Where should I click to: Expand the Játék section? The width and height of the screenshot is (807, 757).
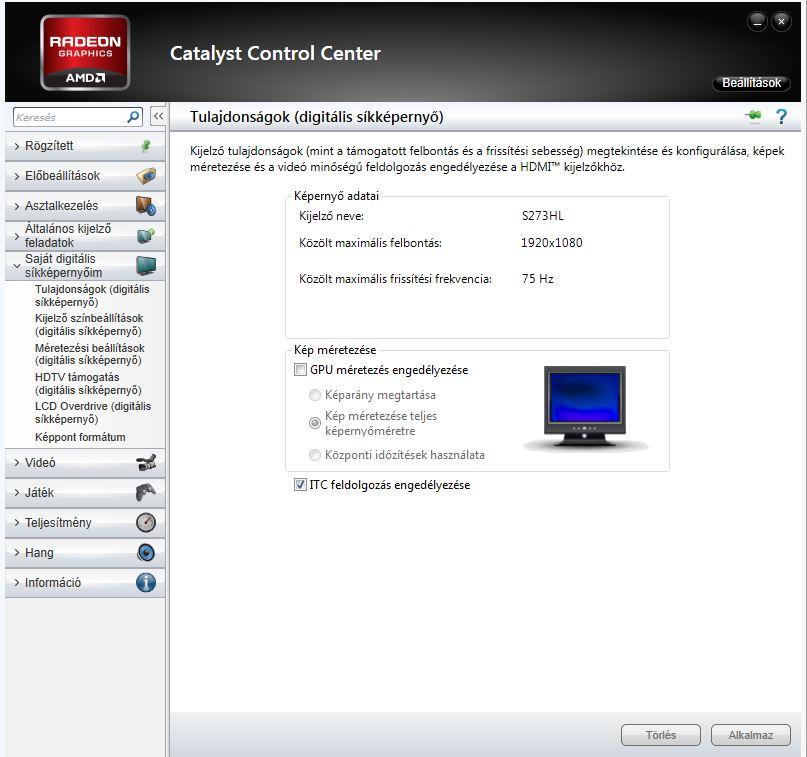pos(85,492)
